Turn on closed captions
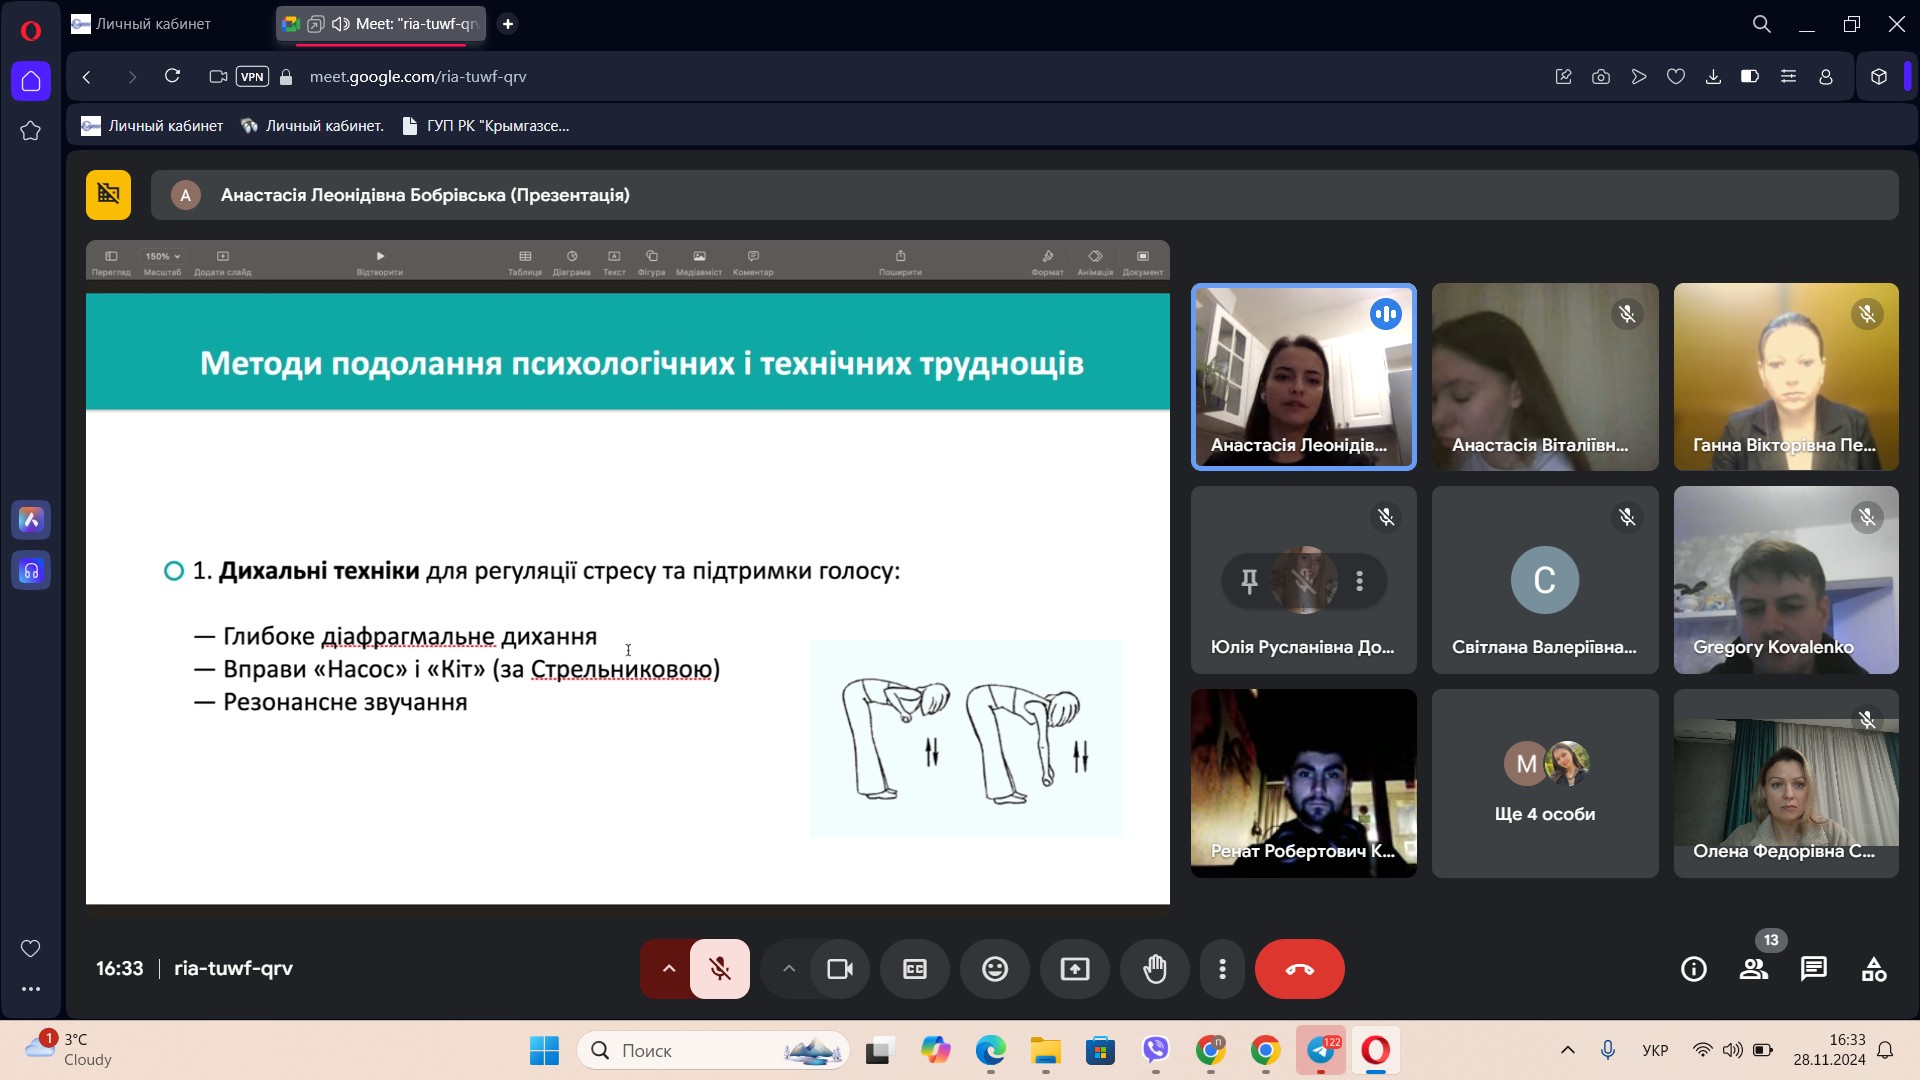 pos(915,969)
